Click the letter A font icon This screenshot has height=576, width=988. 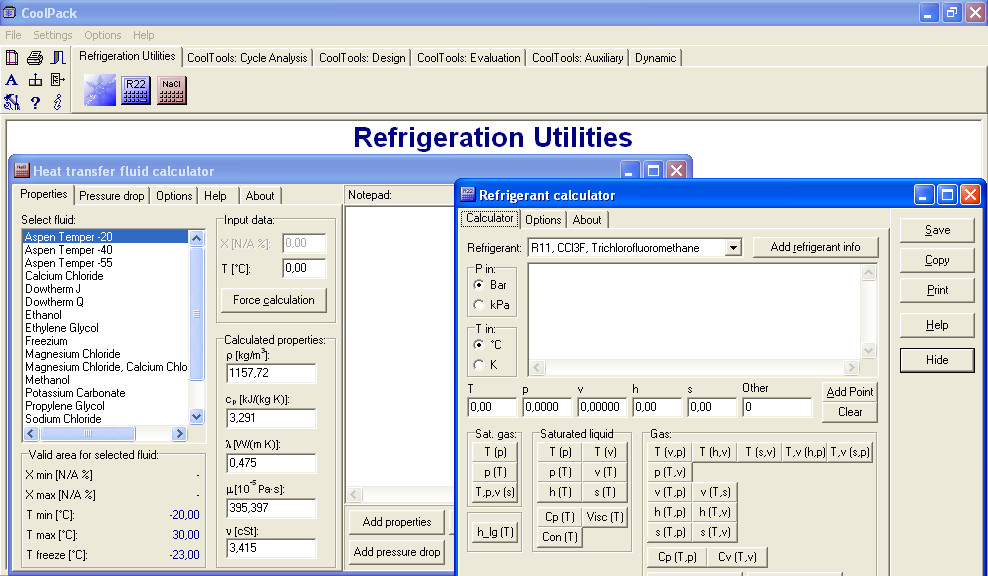(x=12, y=80)
